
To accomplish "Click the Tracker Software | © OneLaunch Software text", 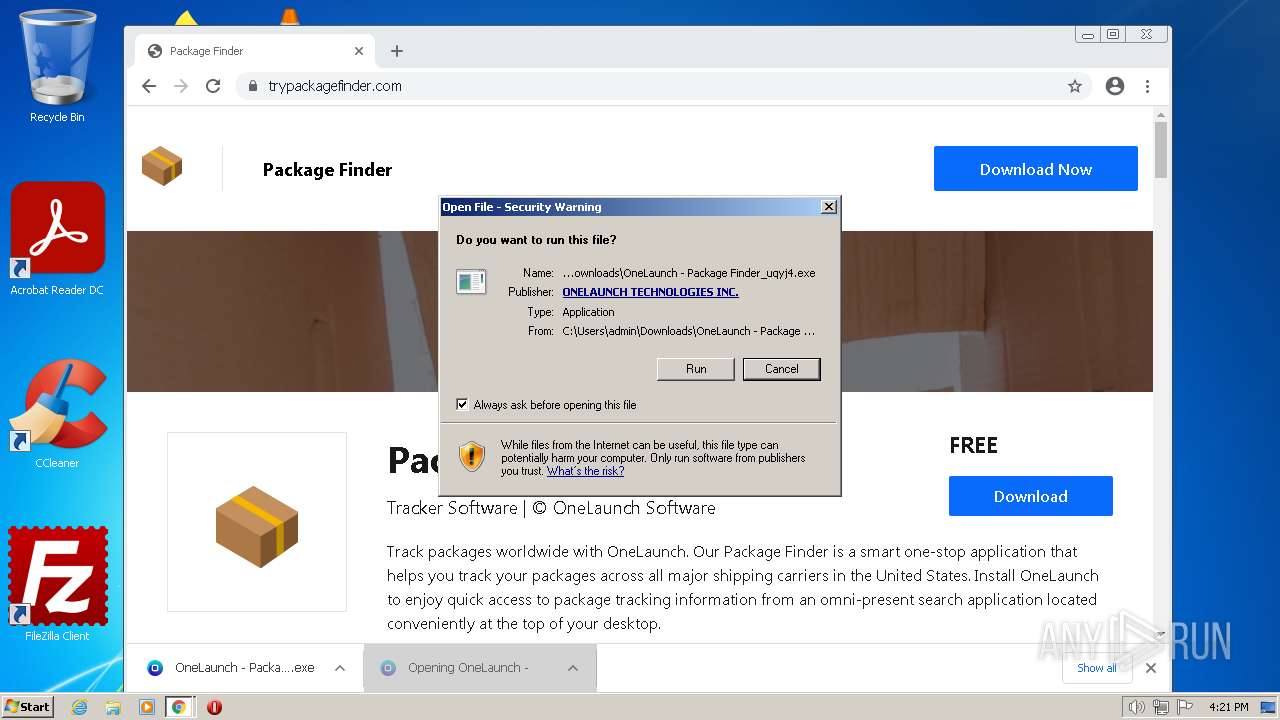I will pos(551,508).
